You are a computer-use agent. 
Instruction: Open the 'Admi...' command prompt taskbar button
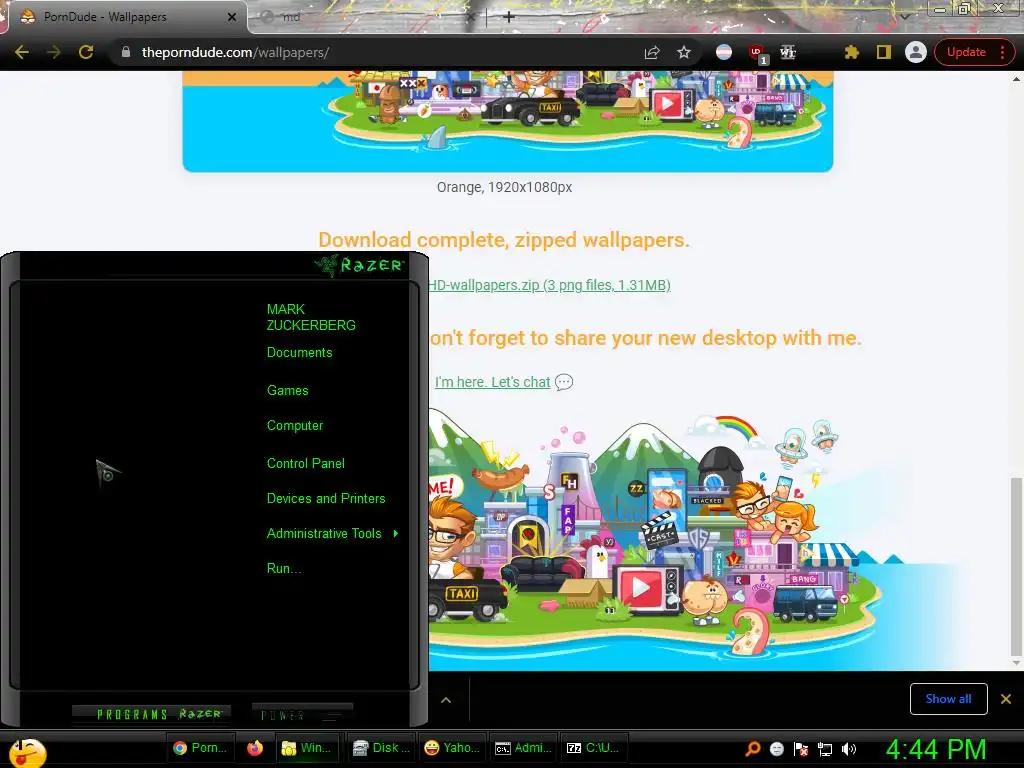click(523, 748)
